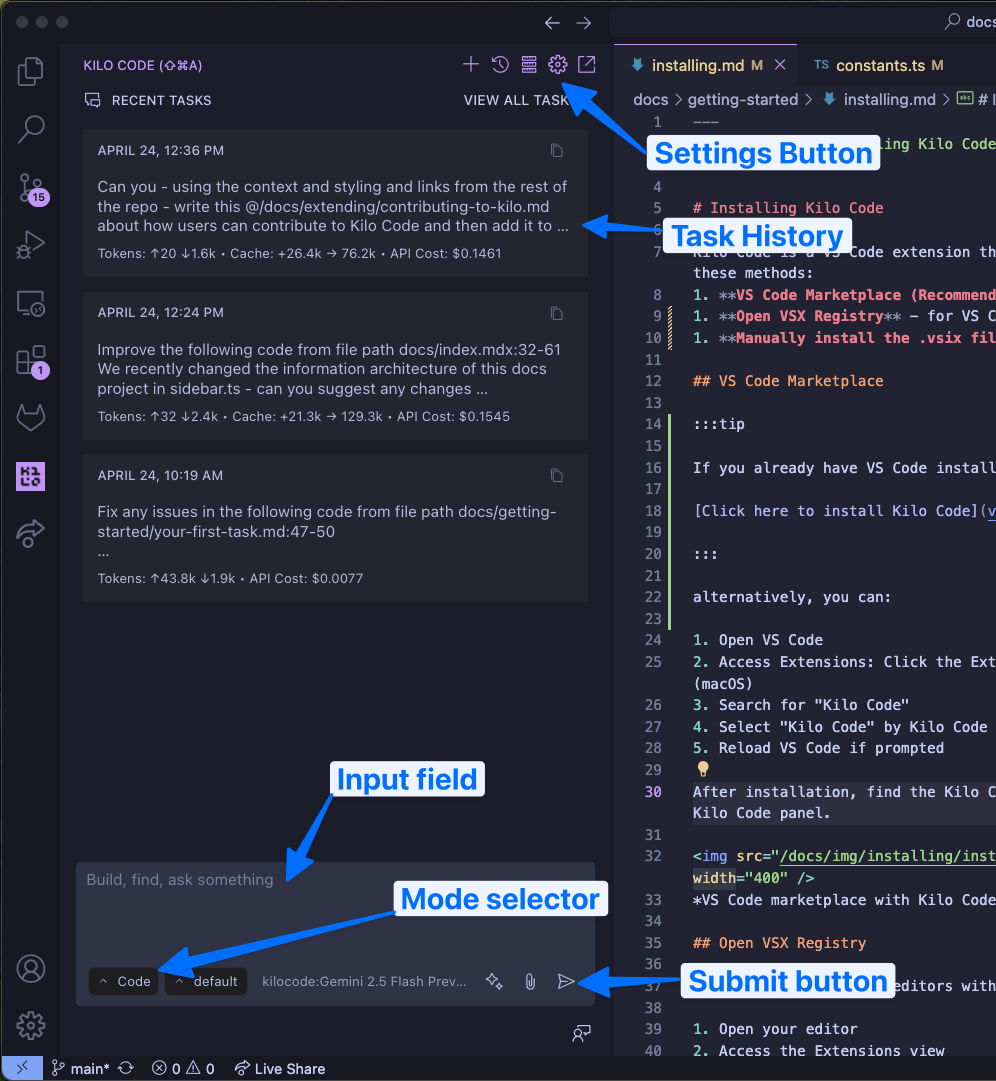Open the Code mode selector
Image resolution: width=996 pixels, height=1081 pixels.
[122, 981]
